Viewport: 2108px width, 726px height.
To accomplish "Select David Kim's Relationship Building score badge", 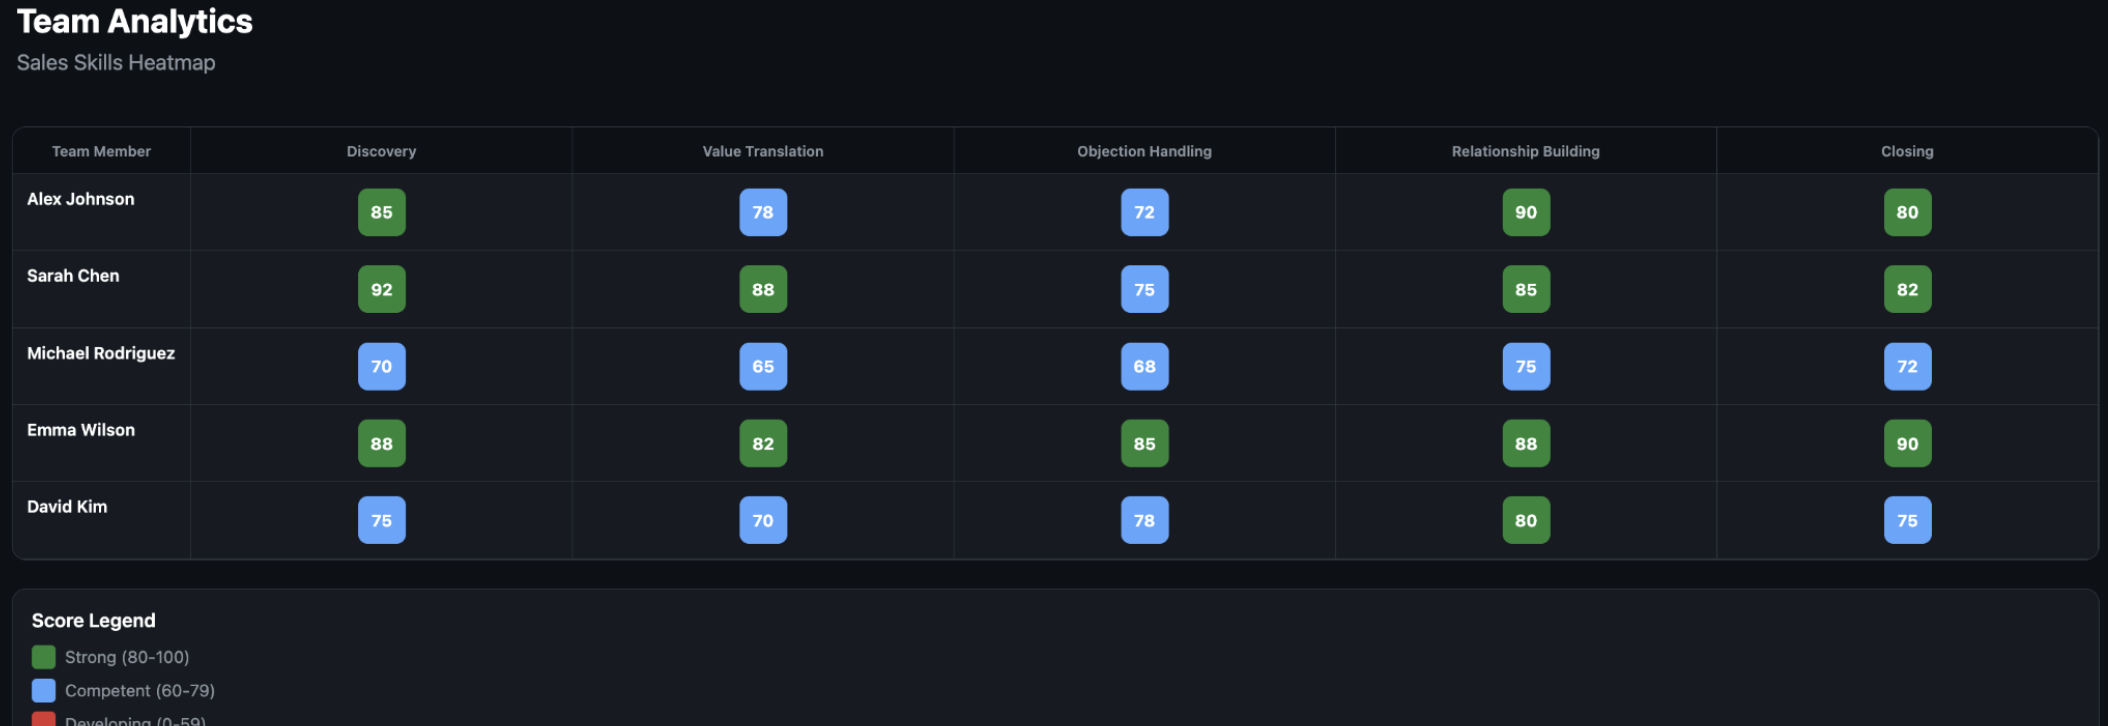I will 1526,520.
